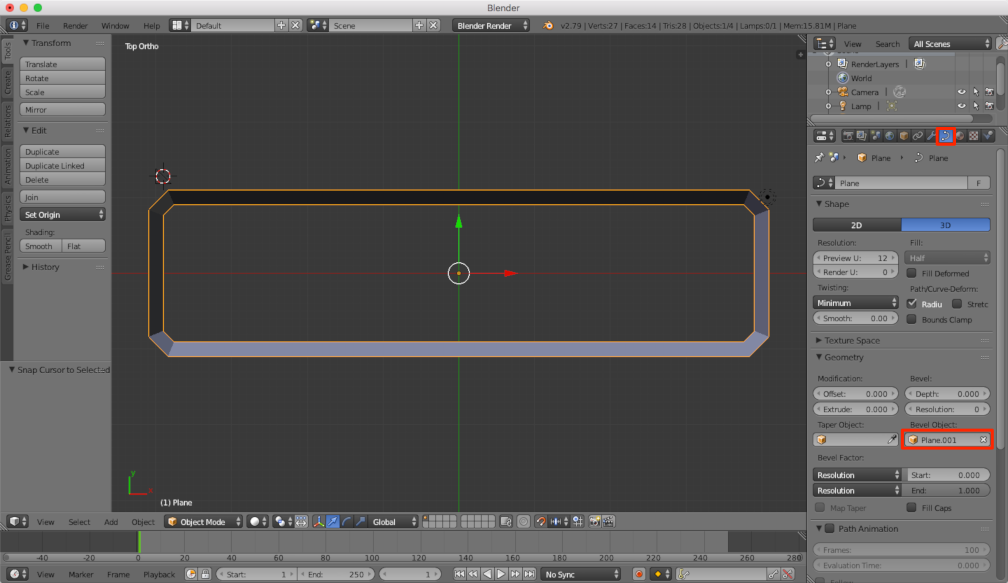Adjust the Extrude value slider

tap(856, 409)
